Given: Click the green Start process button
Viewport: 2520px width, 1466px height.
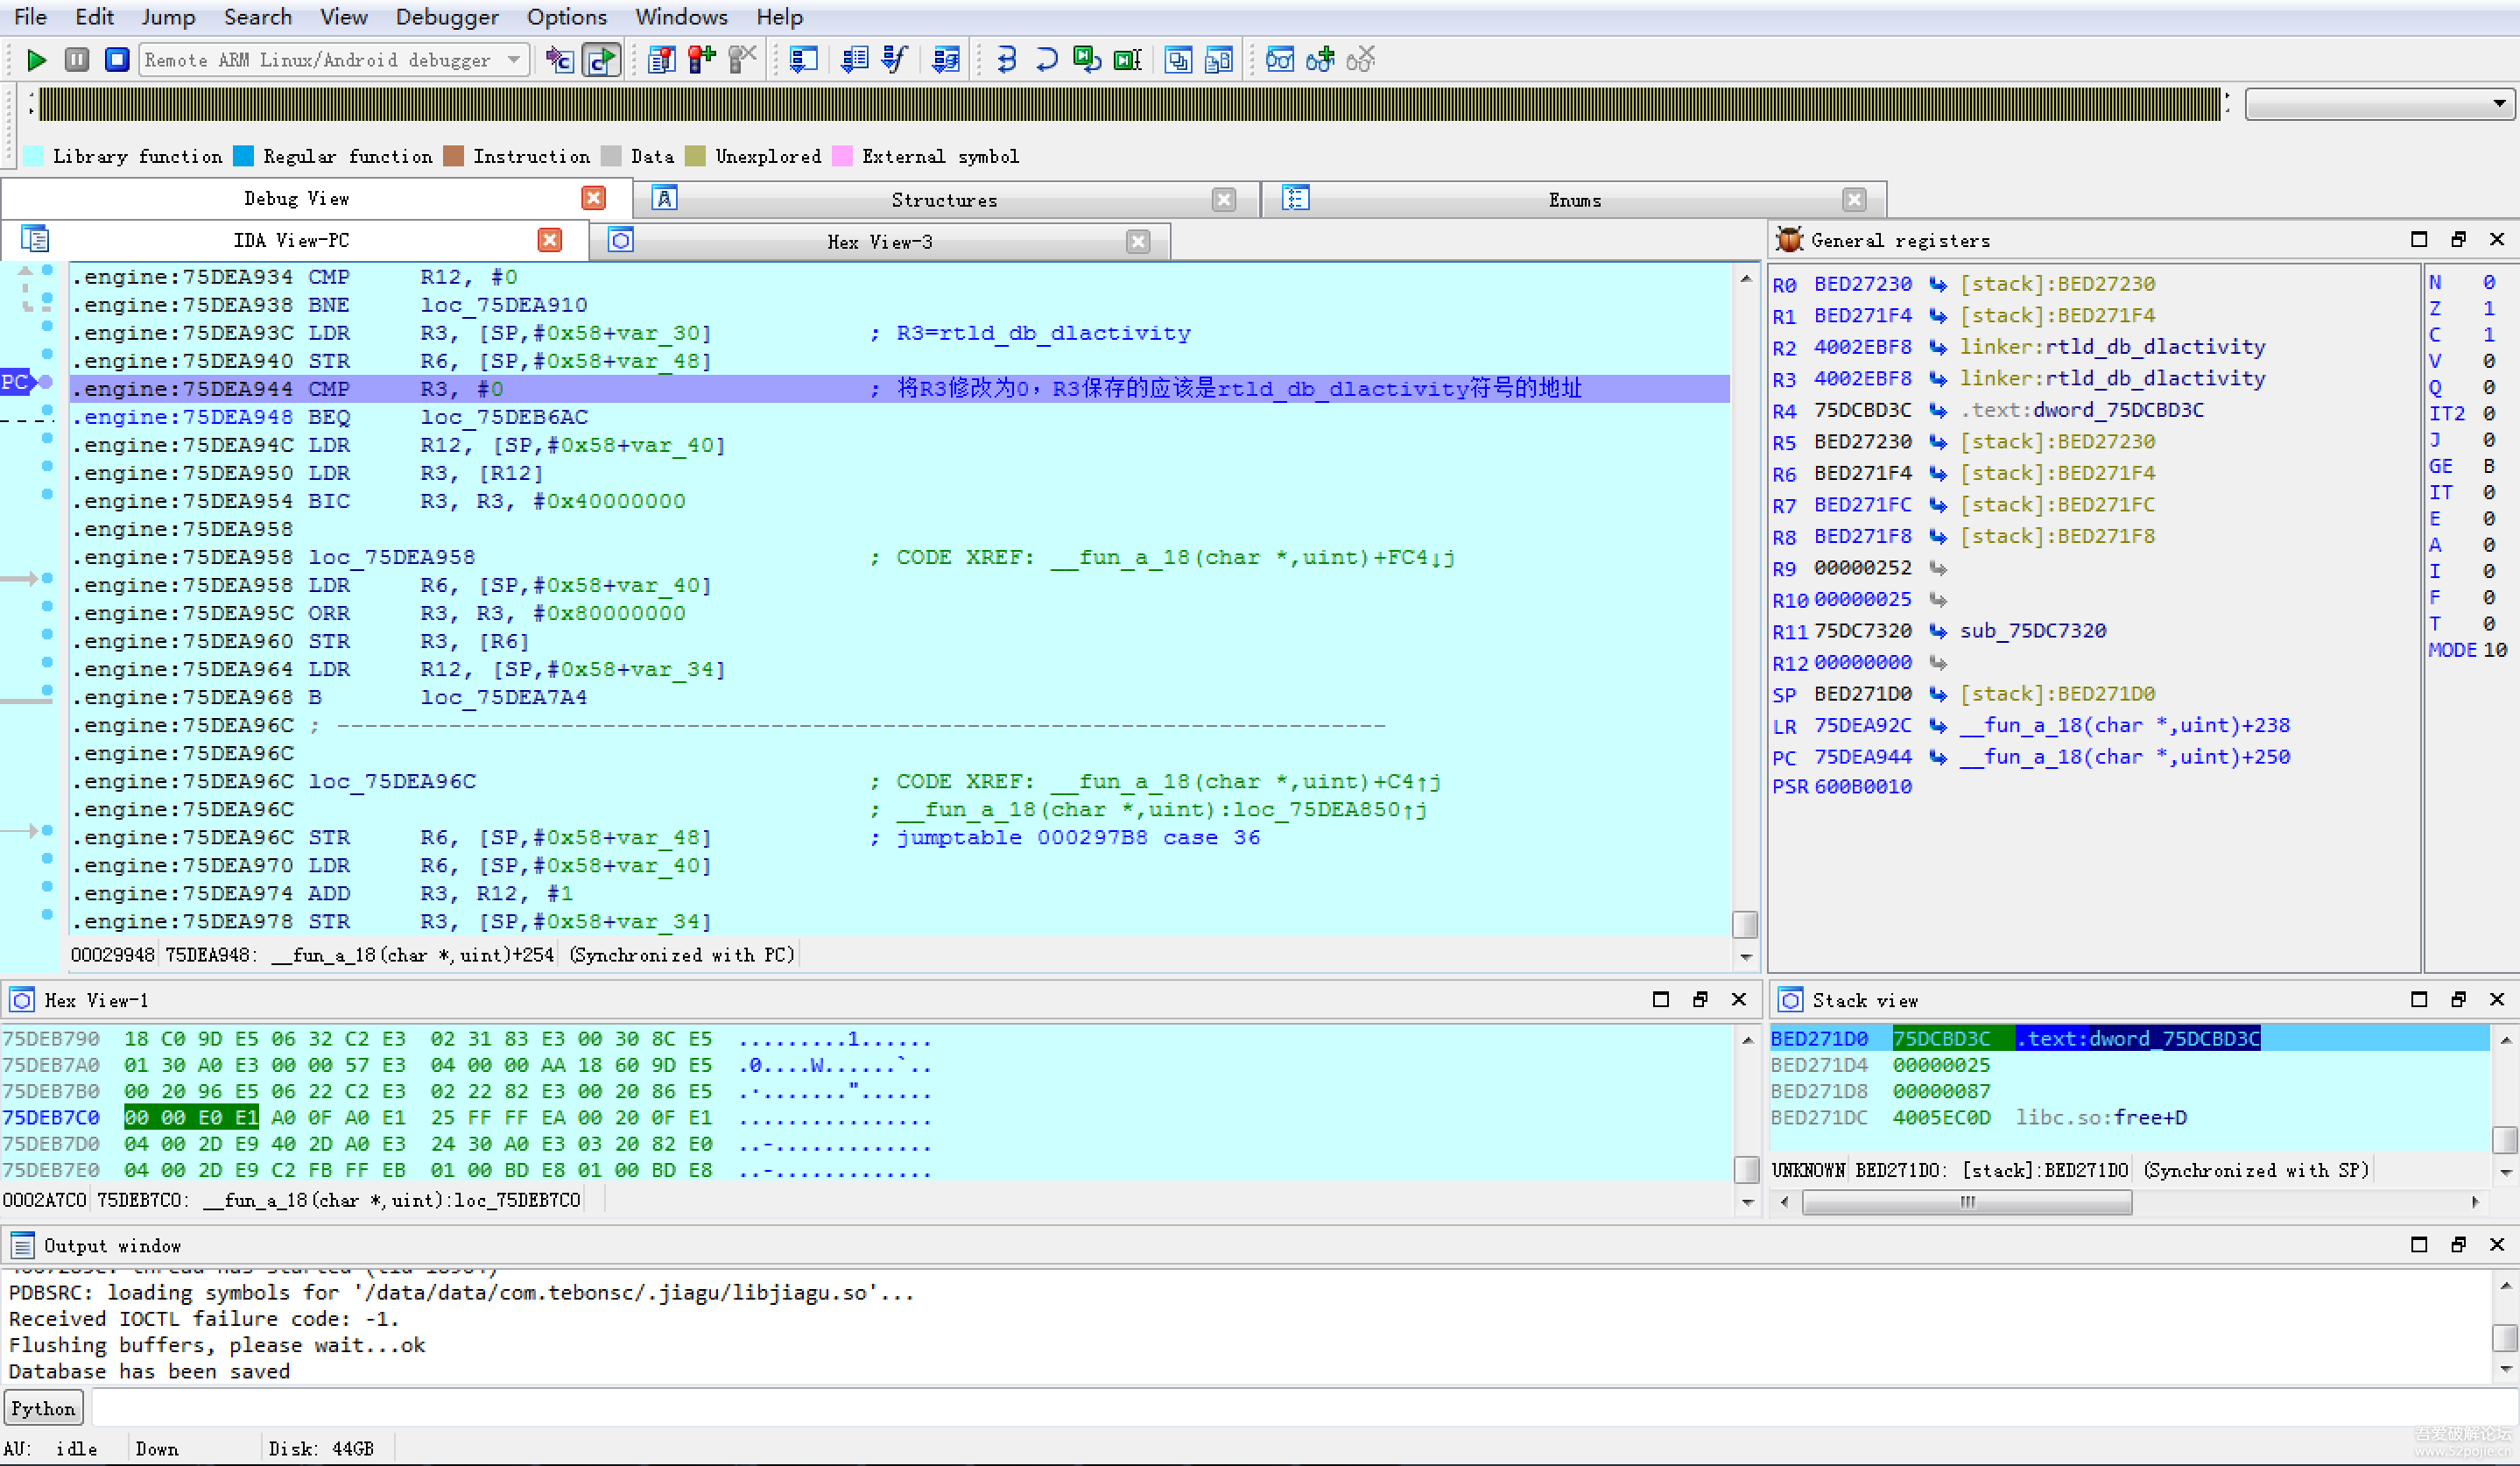Looking at the screenshot, I should pyautogui.click(x=36, y=60).
